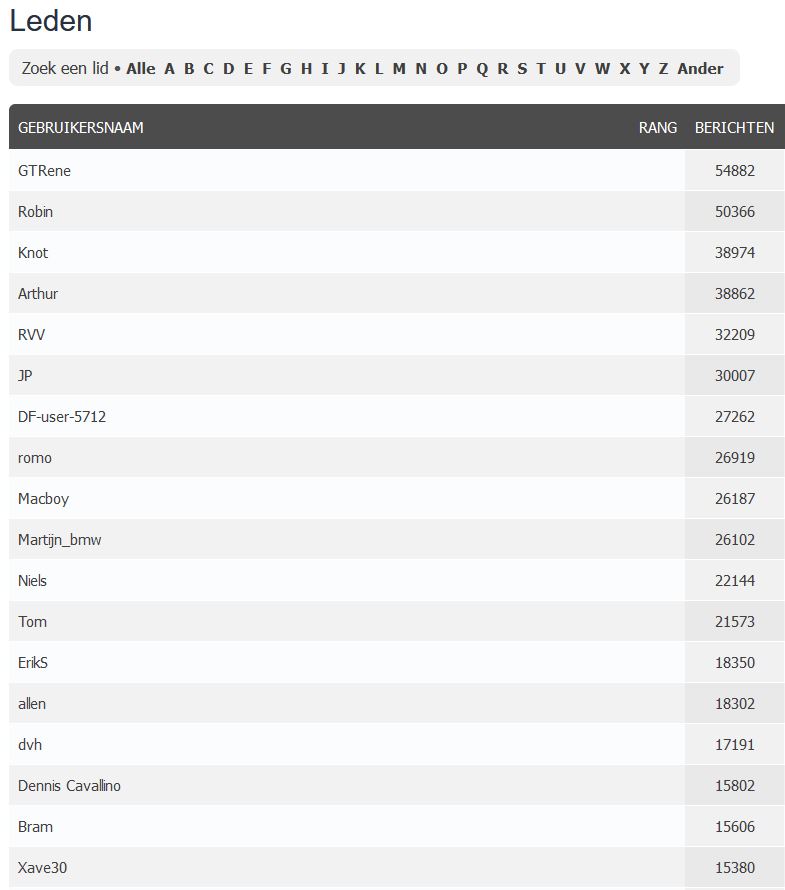The width and height of the screenshot is (785, 890).
Task: Open Robin's profile
Action: pyautogui.click(x=35, y=212)
